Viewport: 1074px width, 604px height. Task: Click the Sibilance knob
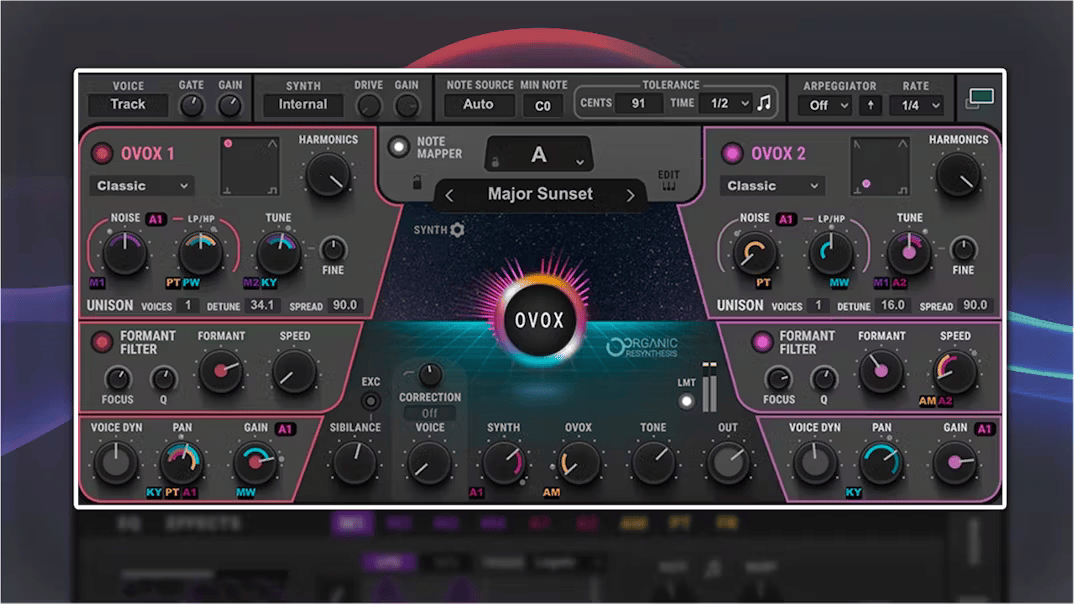pos(355,462)
